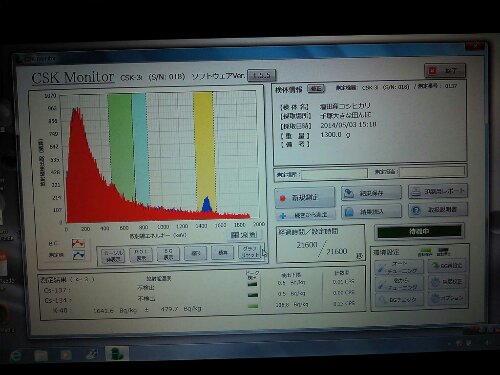The height and width of the screenshot is (375, 500).
Task: Toggle the BG spectrum red line display
Action: click(x=78, y=243)
